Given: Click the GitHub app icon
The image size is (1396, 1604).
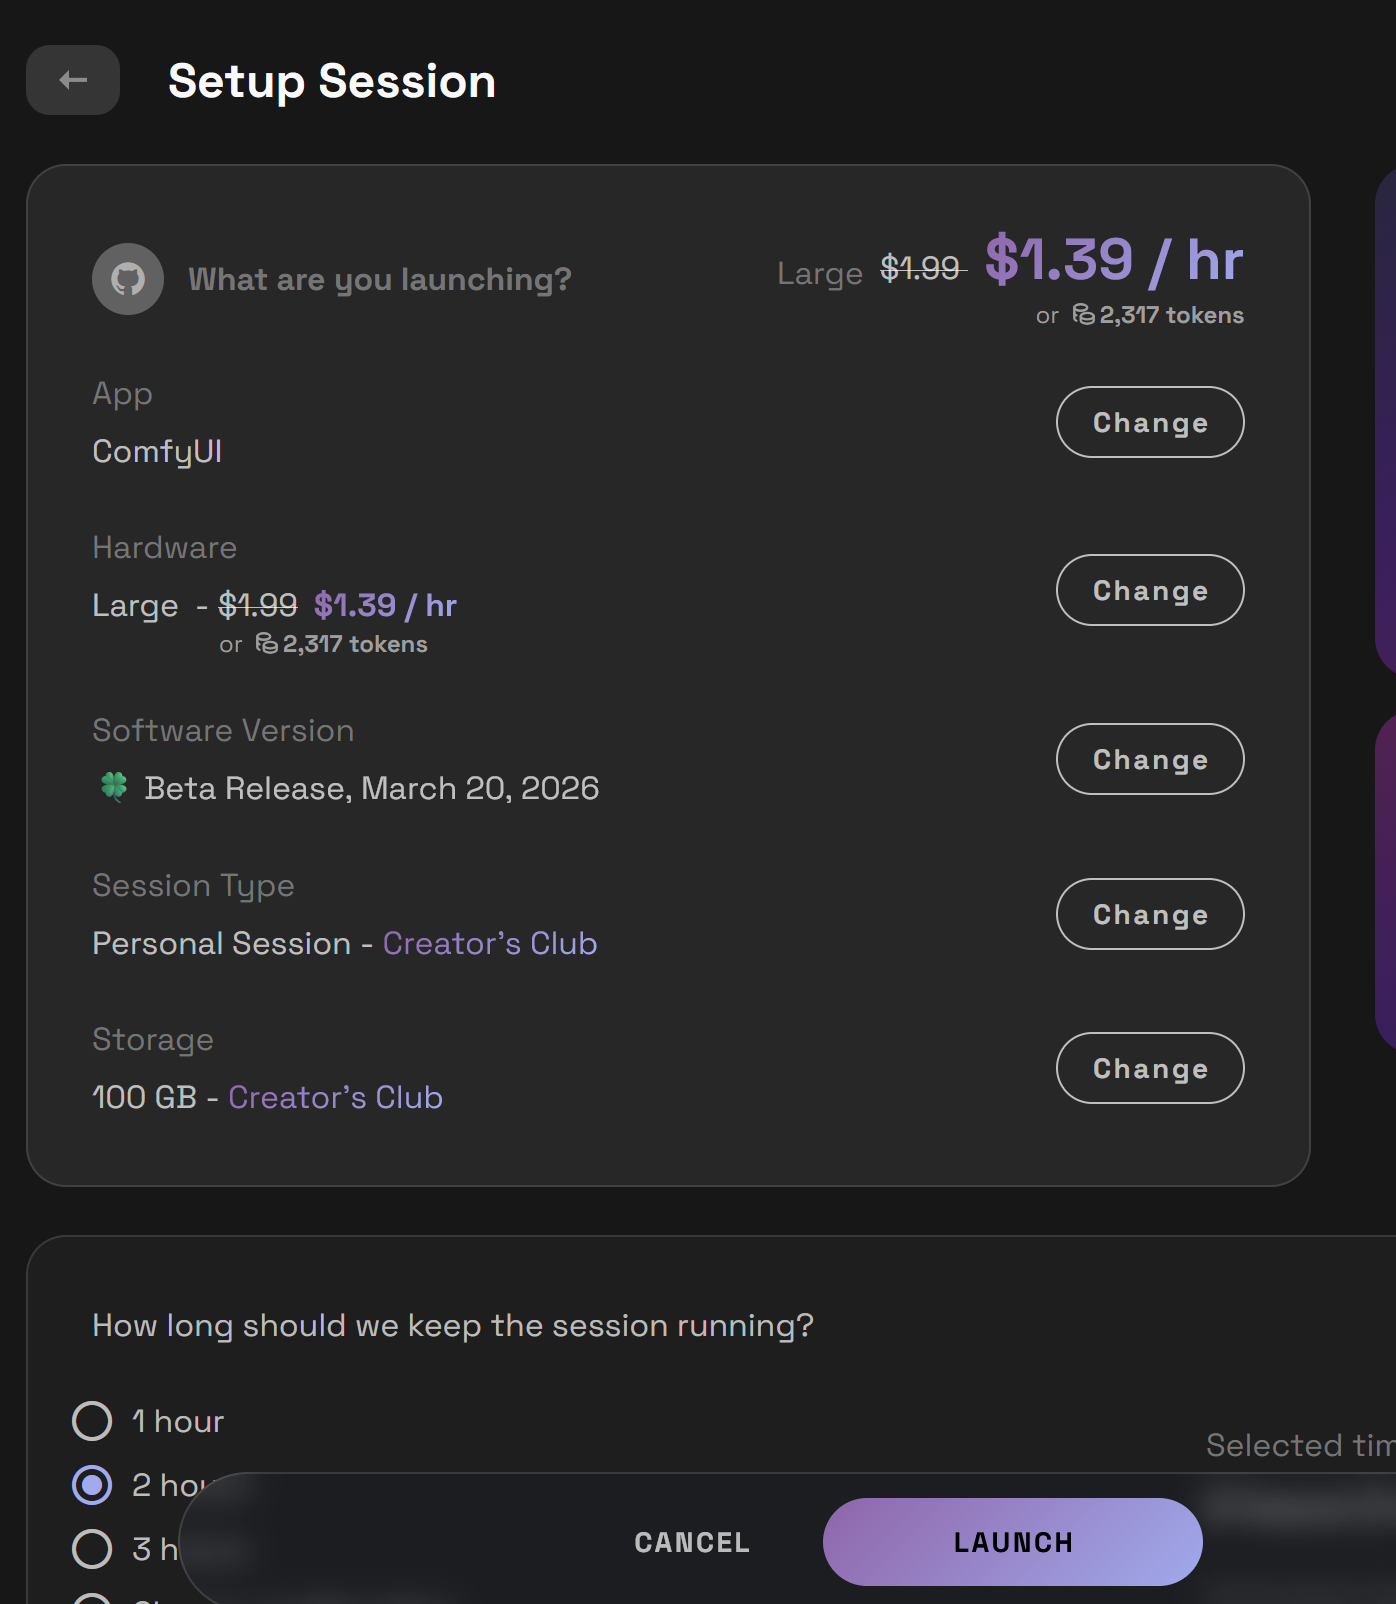Looking at the screenshot, I should click(x=127, y=279).
